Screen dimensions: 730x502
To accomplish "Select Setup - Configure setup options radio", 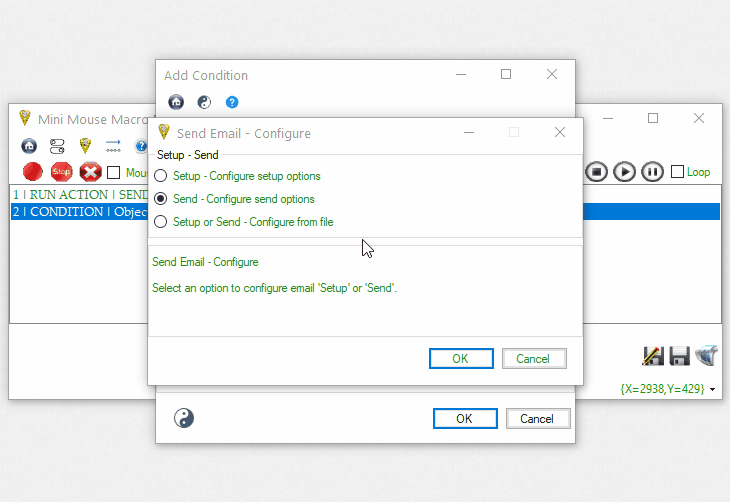I will 161,176.
